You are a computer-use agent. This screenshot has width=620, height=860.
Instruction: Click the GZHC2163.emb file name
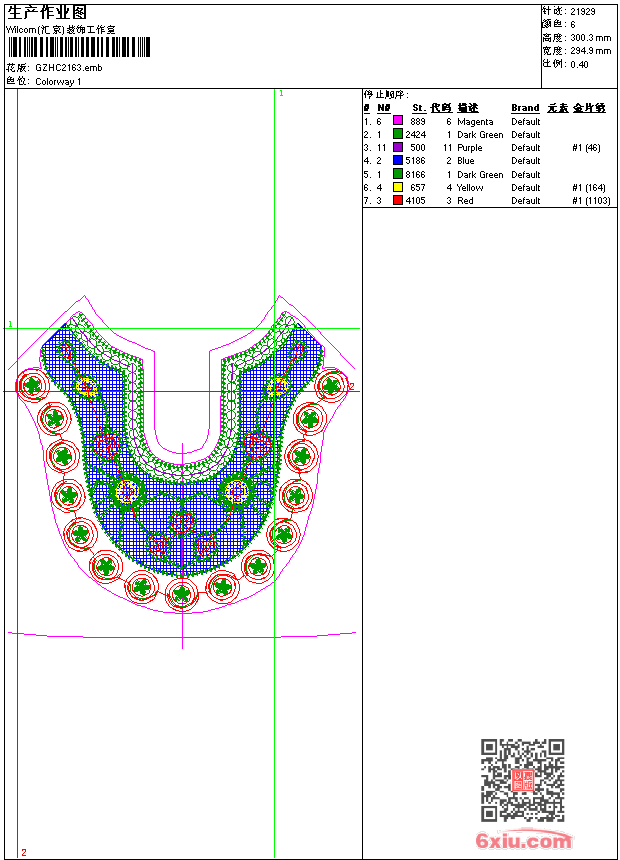point(68,68)
